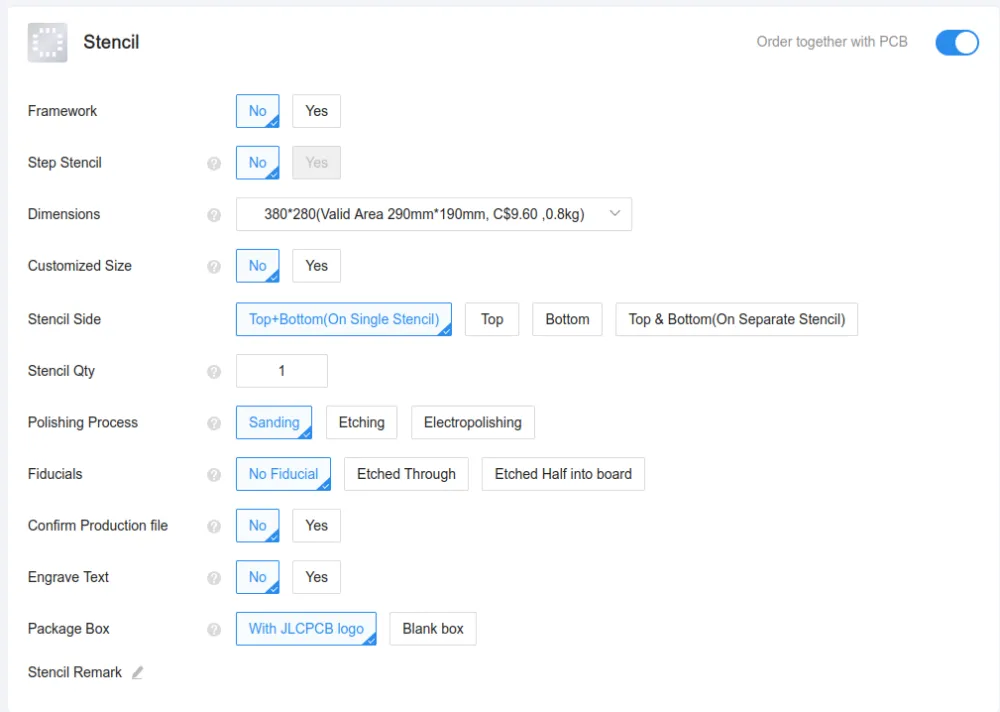Screen dimensions: 1000x712
Task: Click the help icon beside Step Stencil
Action: (x=214, y=163)
